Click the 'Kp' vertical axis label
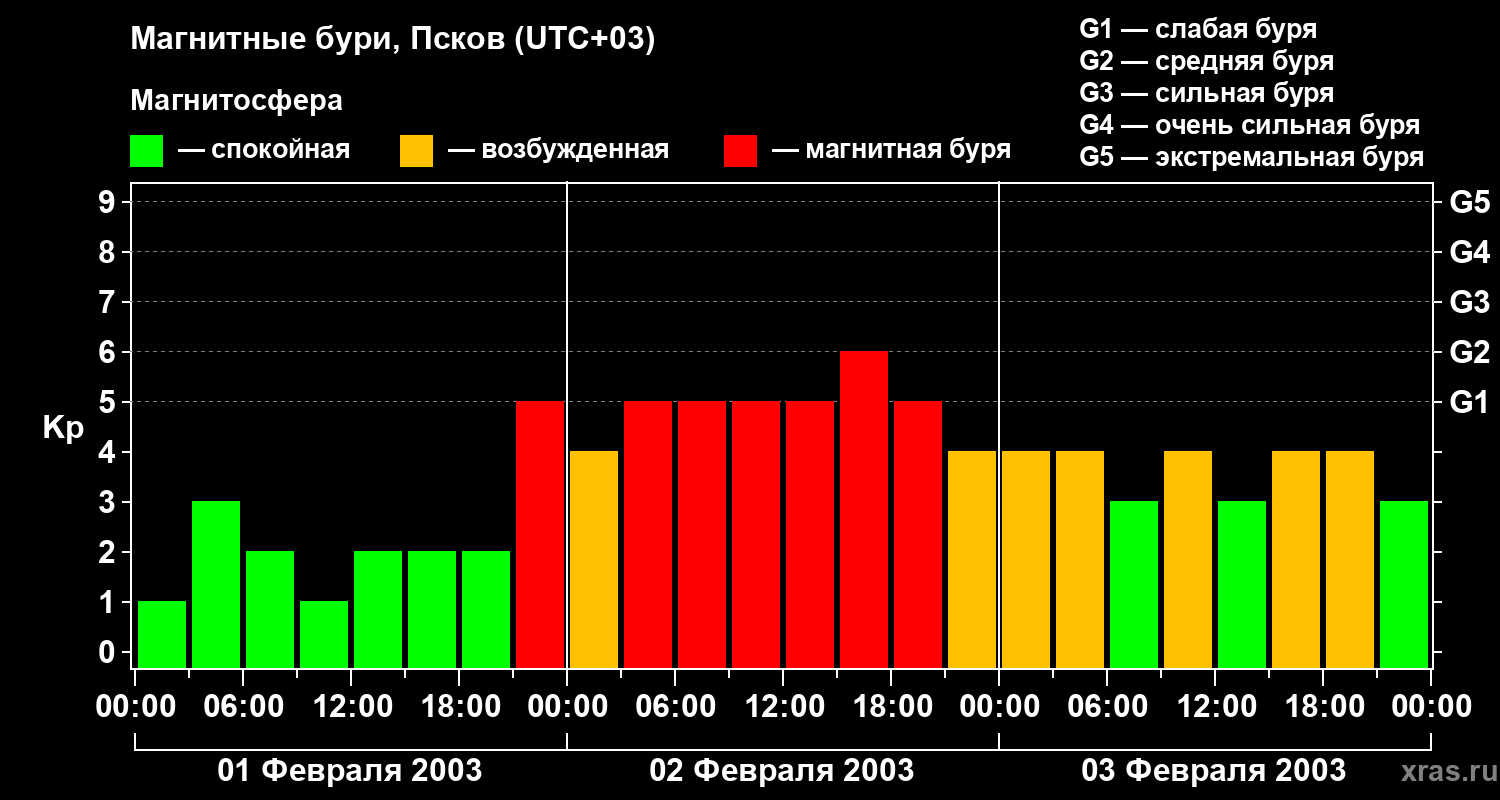1500x800 pixels. point(63,428)
